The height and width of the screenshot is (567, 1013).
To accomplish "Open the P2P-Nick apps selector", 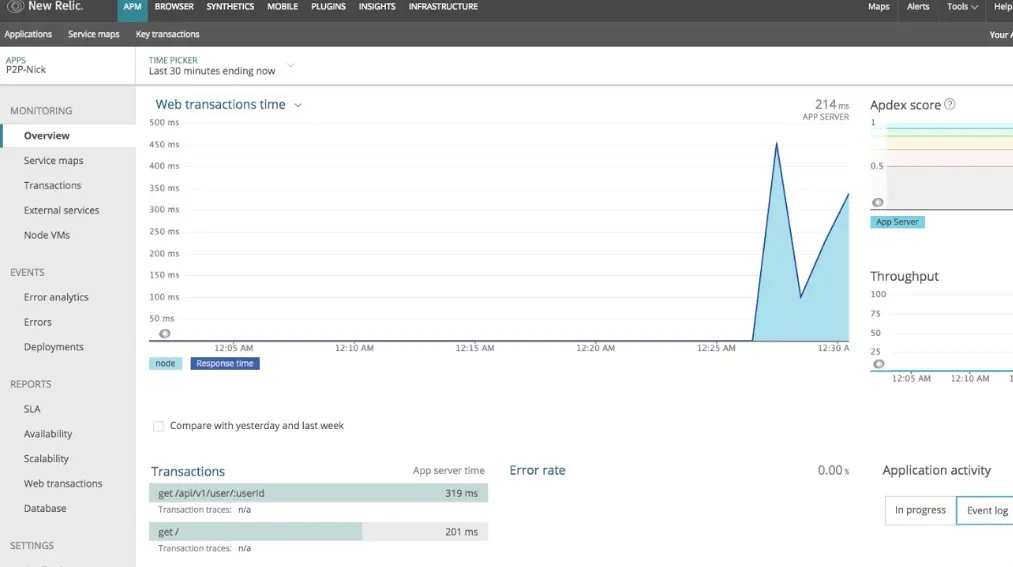I will tap(26, 65).
